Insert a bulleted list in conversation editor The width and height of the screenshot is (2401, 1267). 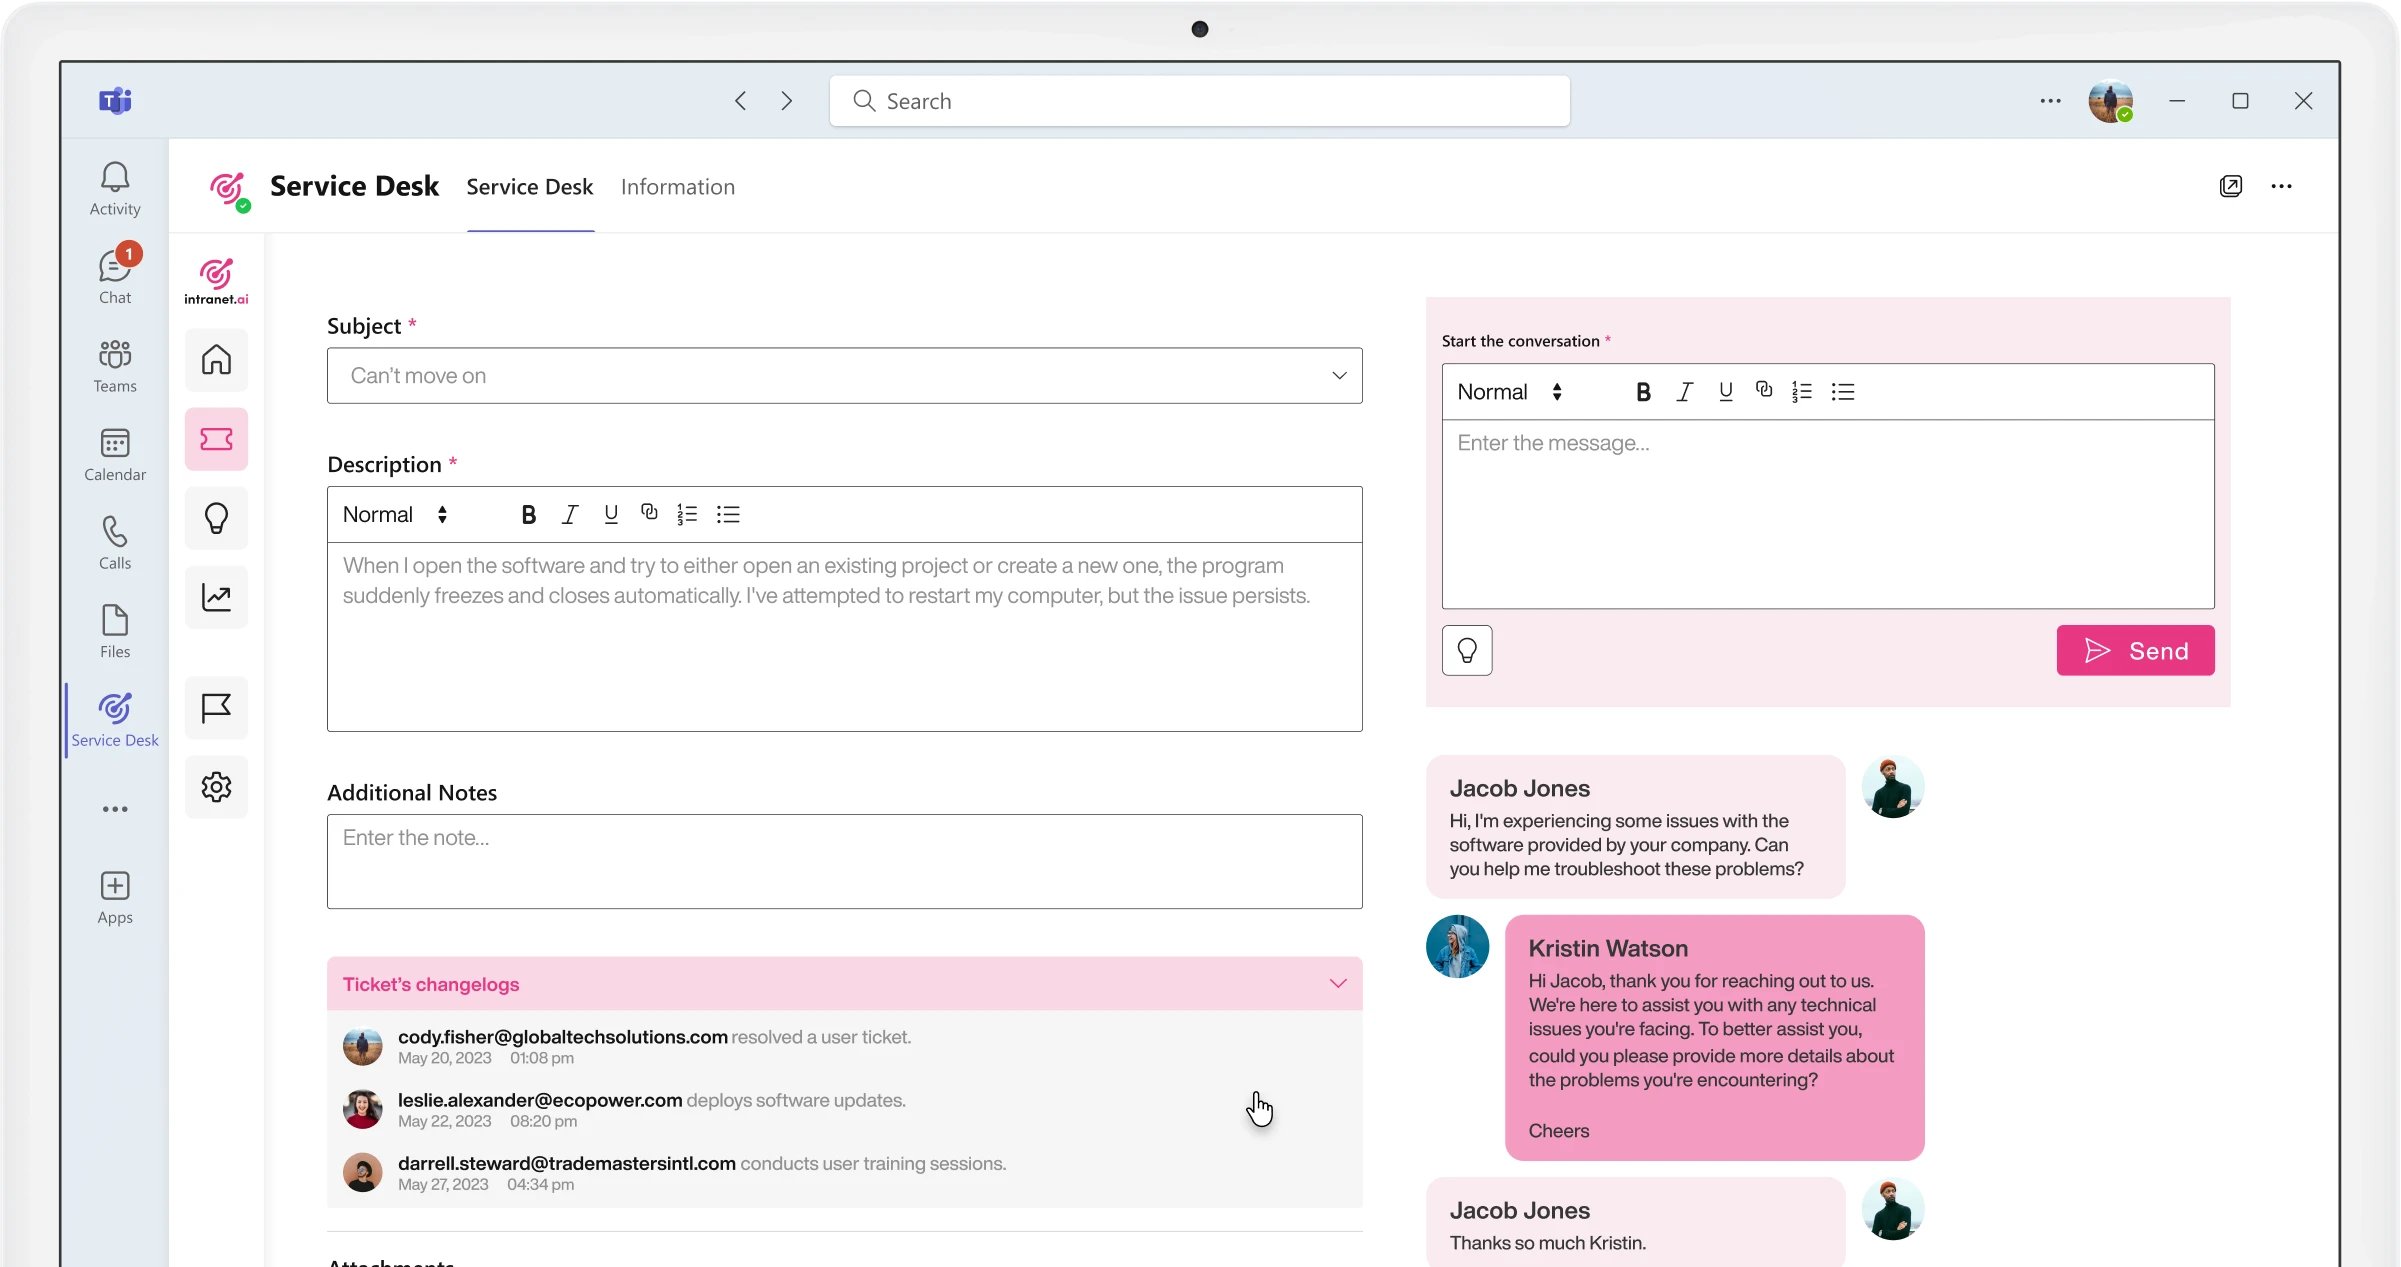point(1843,392)
